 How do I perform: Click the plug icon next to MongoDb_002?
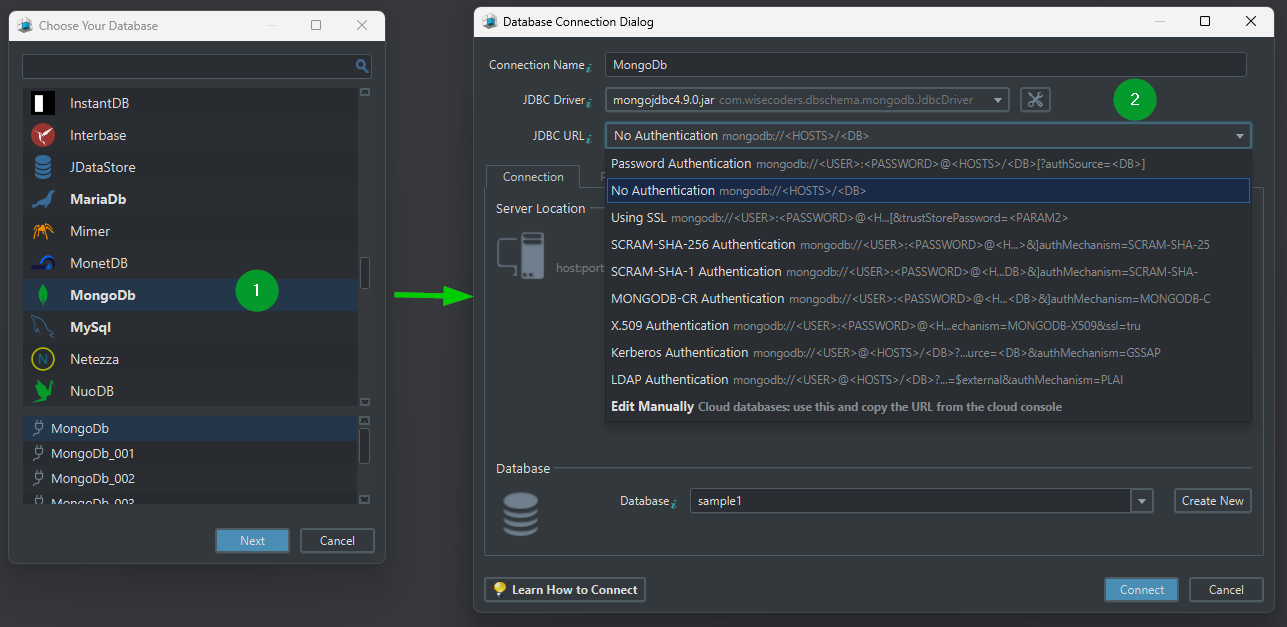(x=39, y=478)
